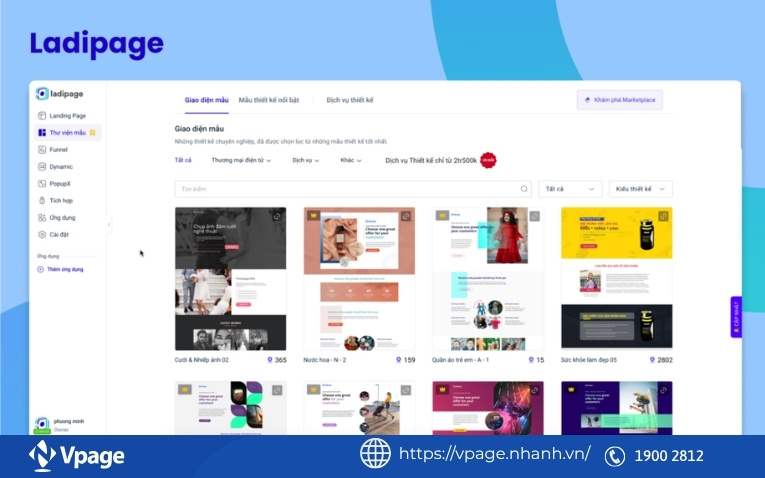This screenshot has height=478, width=765.
Task: Open Cưới & Nhiếp ảnh 02 template thumbnail
Action: (231, 279)
